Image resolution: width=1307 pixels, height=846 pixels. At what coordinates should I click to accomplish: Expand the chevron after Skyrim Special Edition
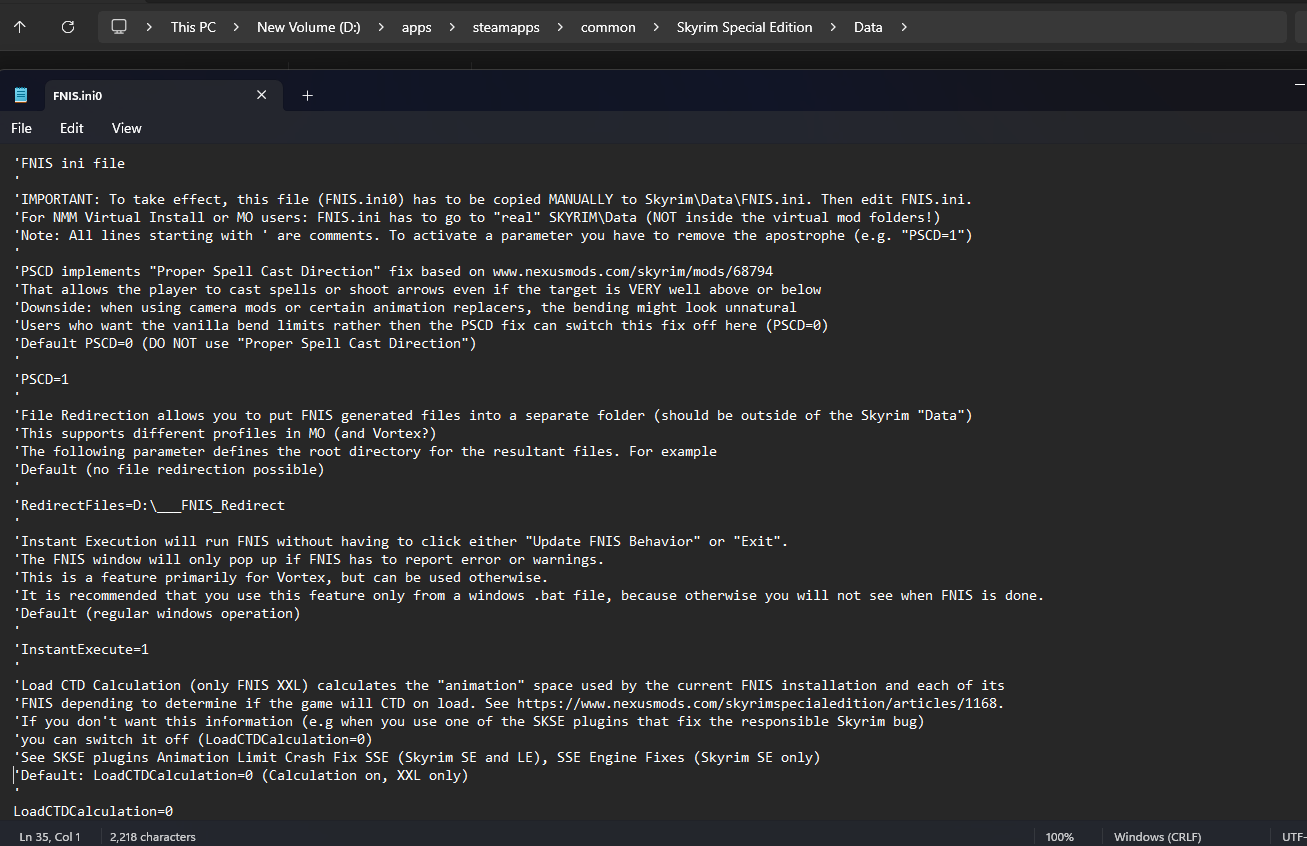(x=833, y=27)
